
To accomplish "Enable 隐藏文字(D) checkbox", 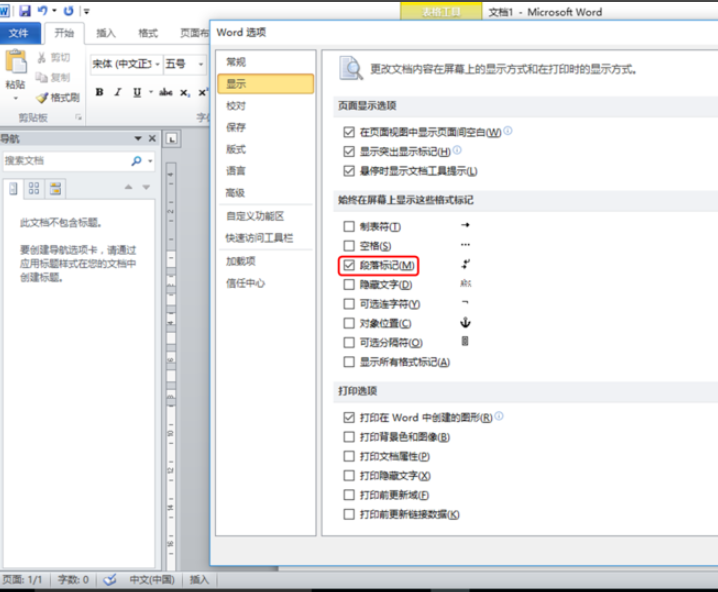I will [349, 285].
